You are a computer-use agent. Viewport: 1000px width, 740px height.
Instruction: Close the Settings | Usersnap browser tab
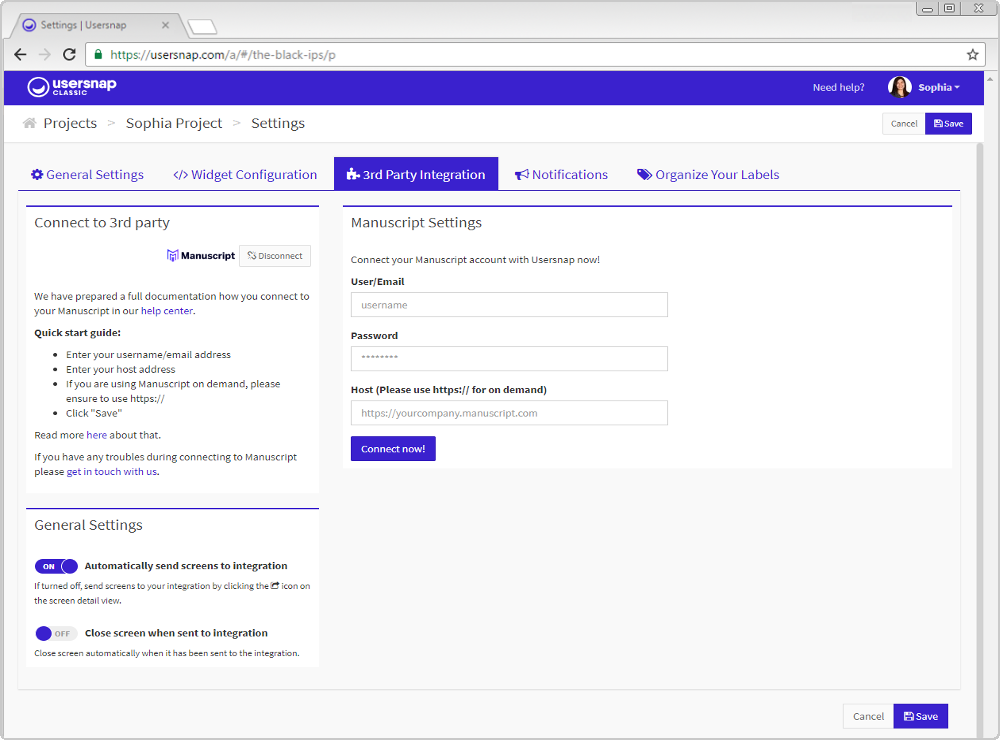point(165,26)
